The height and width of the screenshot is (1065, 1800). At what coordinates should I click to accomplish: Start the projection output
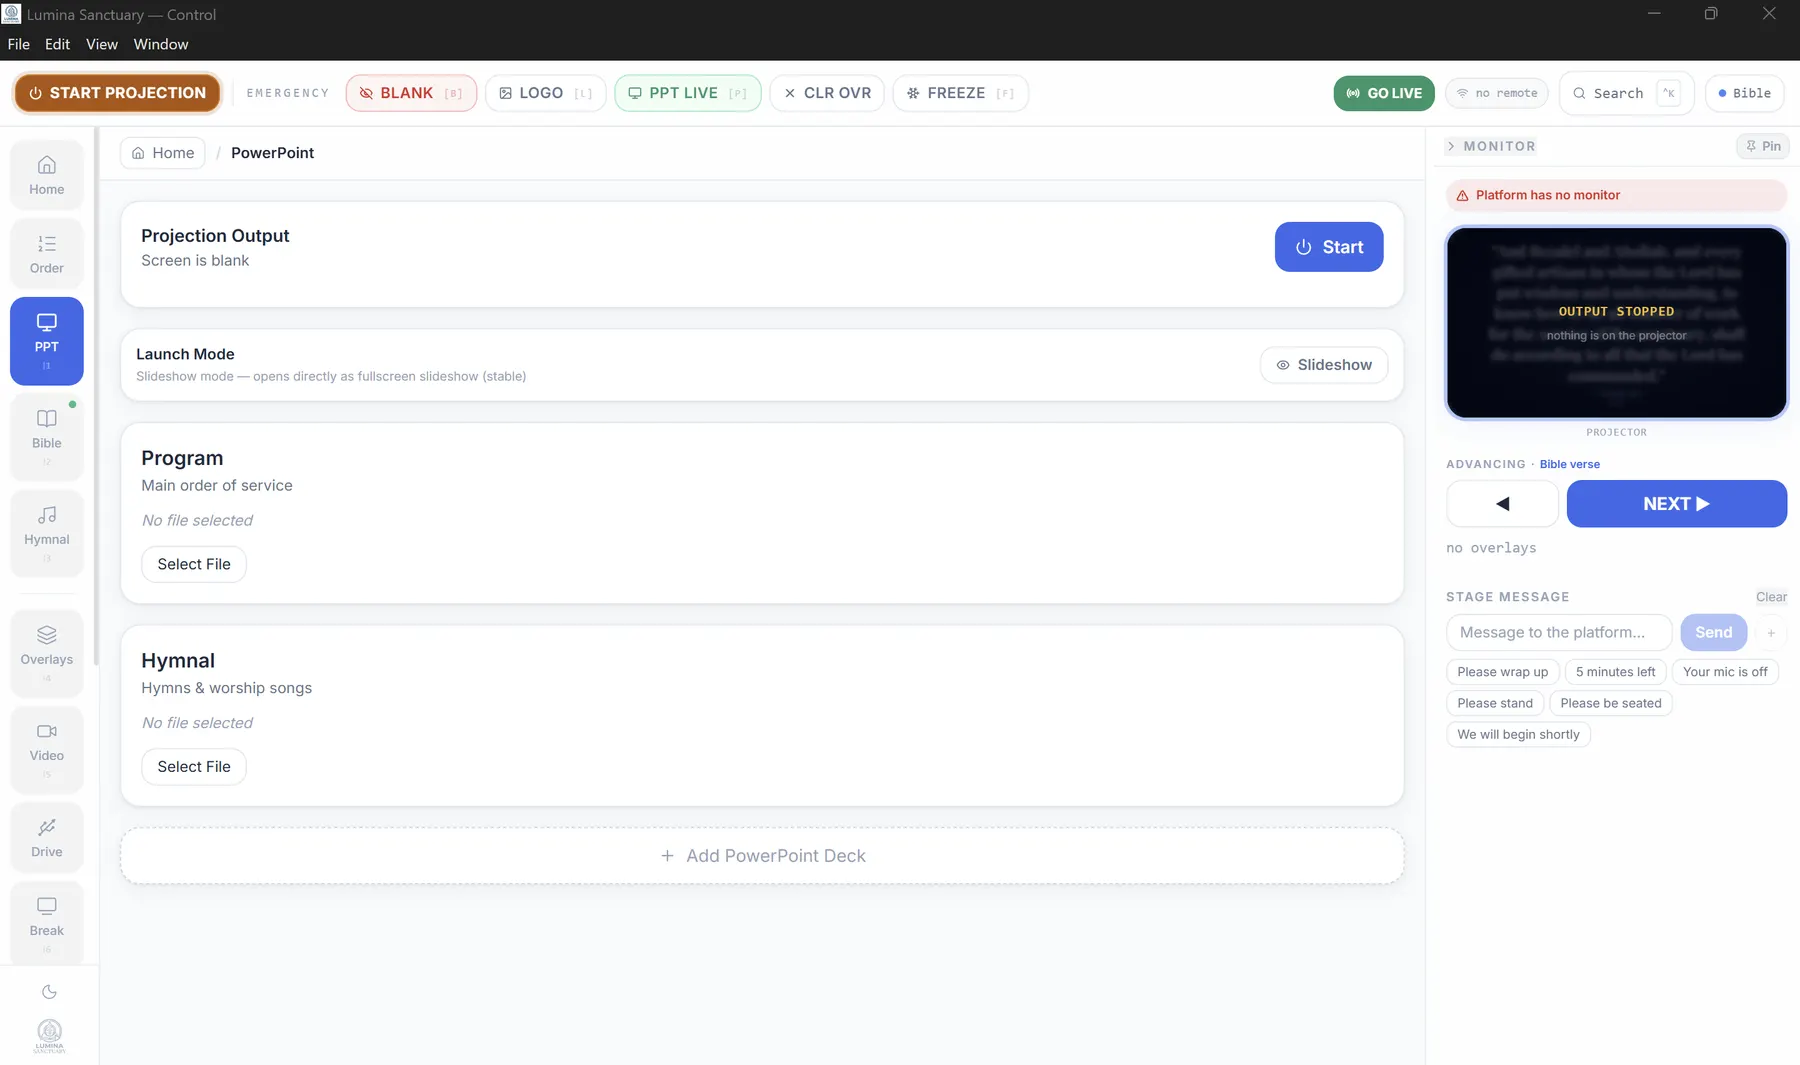[1329, 247]
